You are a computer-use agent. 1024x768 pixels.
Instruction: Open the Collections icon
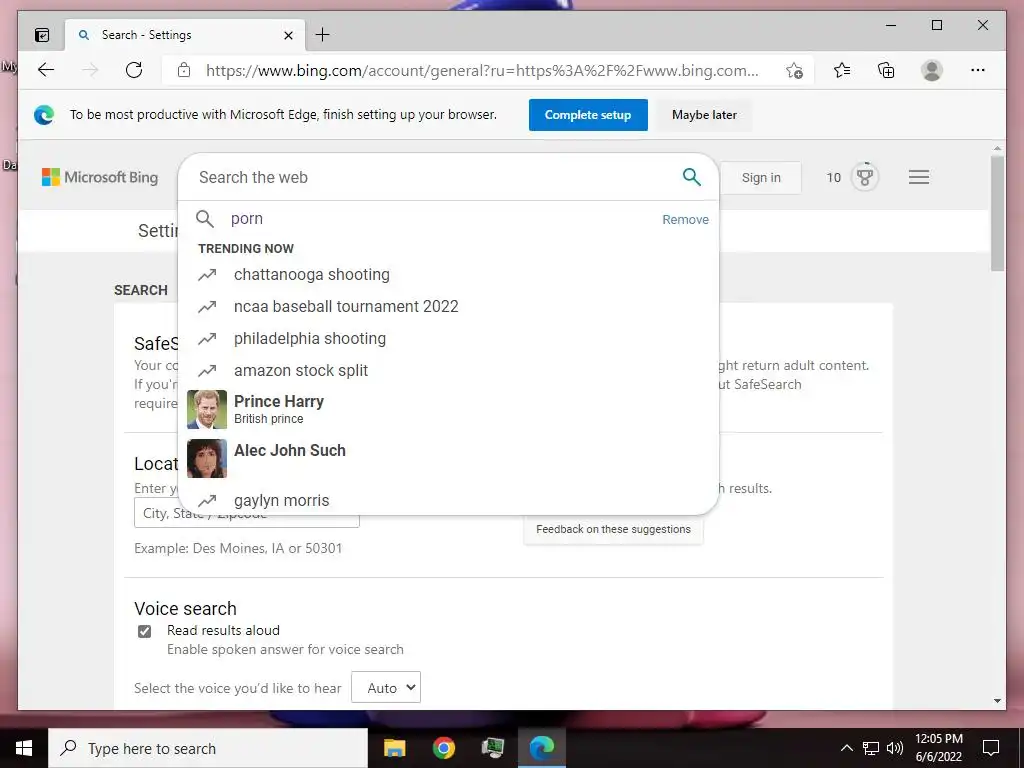point(886,70)
